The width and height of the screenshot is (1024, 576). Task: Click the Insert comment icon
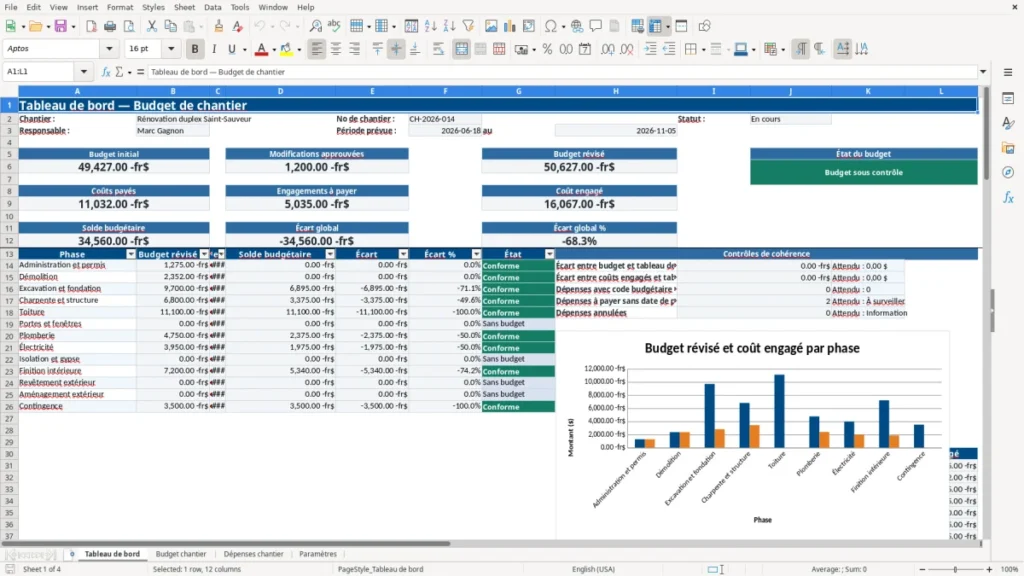(596, 26)
